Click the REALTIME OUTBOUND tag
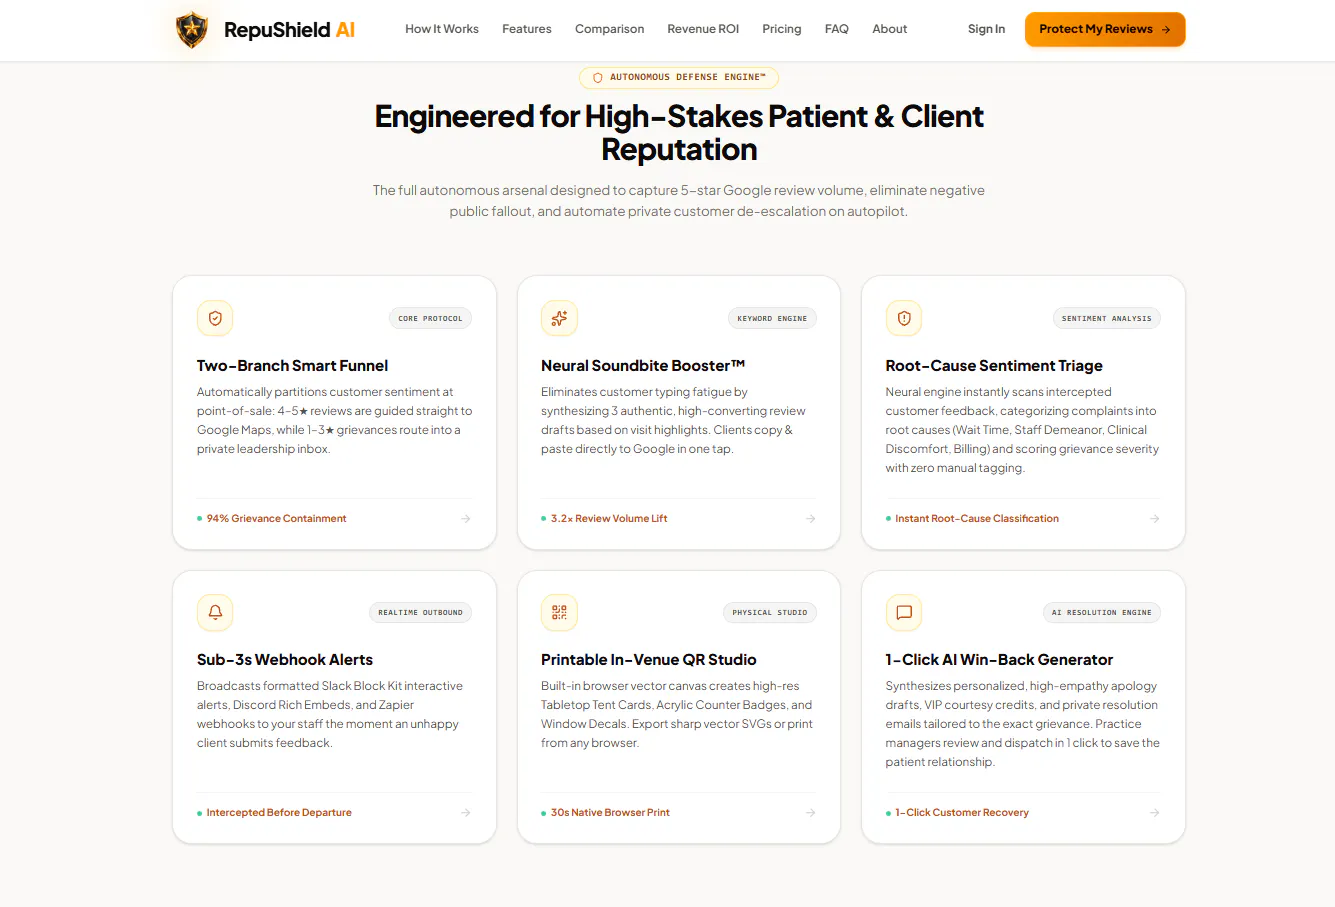The height and width of the screenshot is (907, 1335). [x=420, y=612]
